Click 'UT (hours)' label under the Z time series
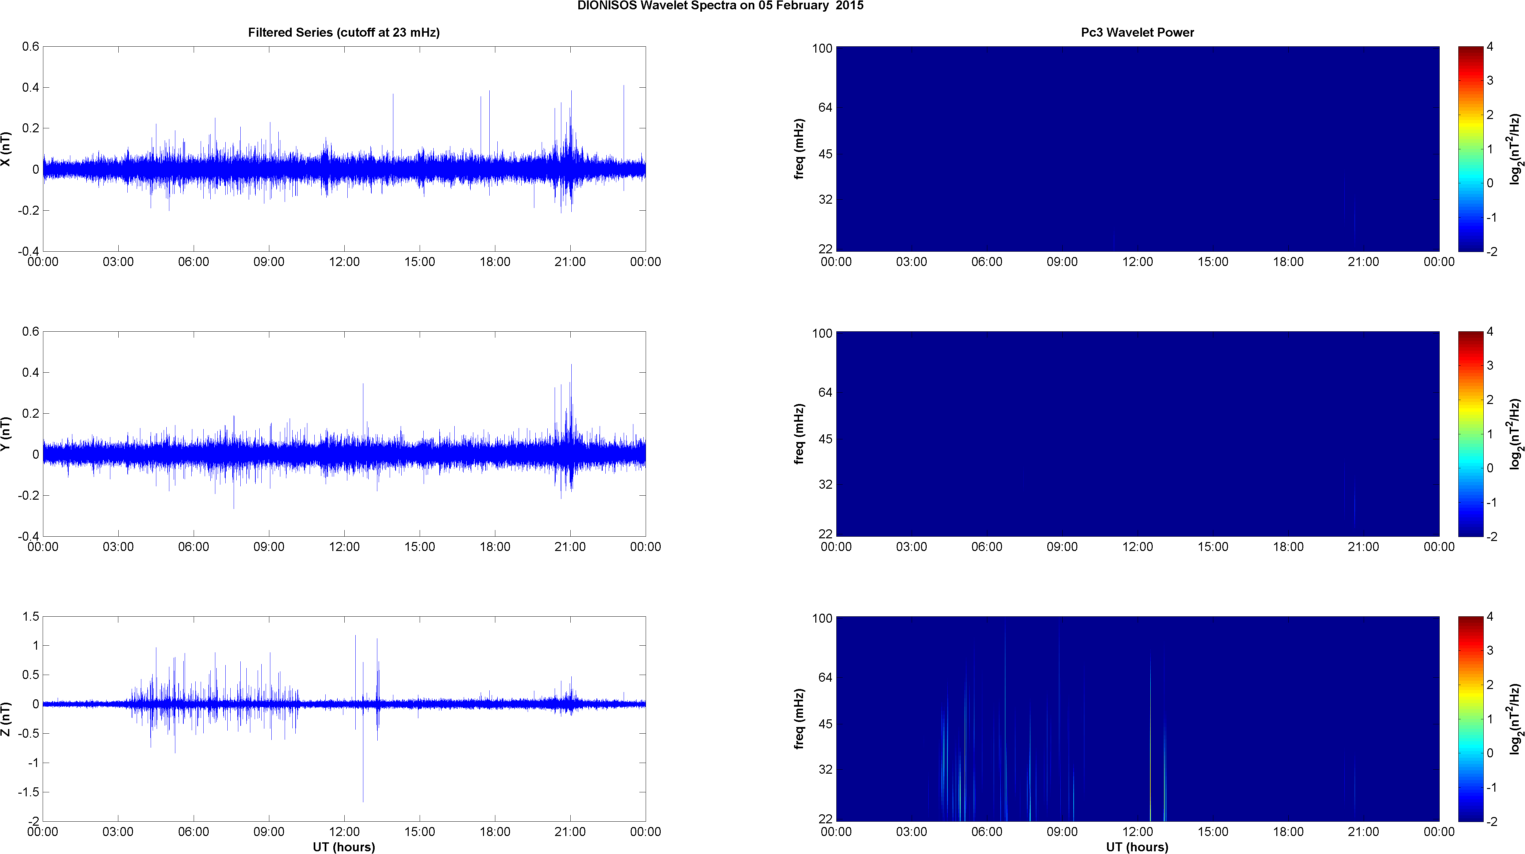 pos(344,847)
